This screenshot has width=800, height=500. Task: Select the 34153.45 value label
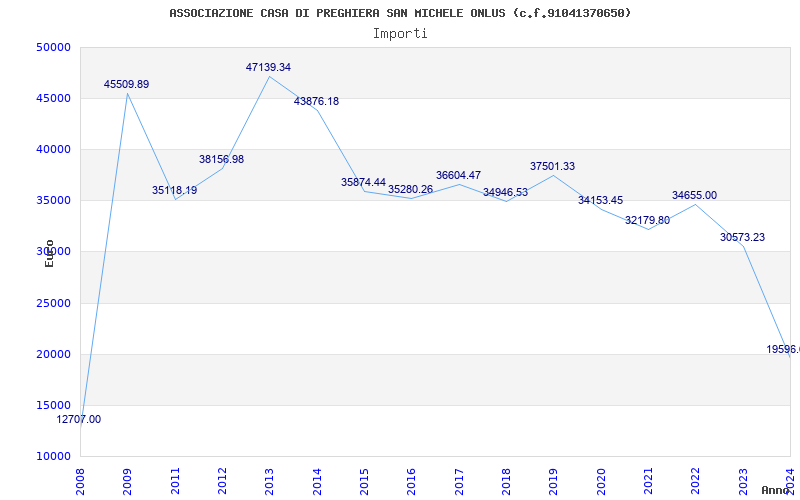601,200
